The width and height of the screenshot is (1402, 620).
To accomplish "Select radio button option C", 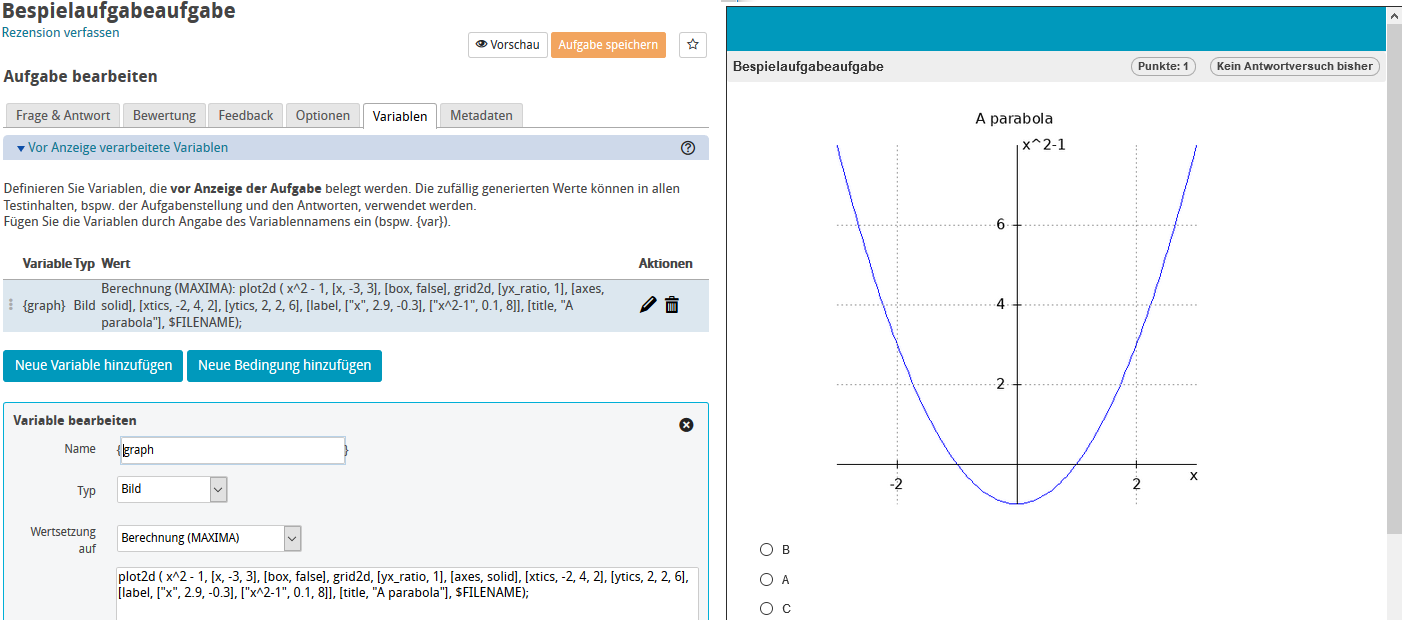I will 767,608.
